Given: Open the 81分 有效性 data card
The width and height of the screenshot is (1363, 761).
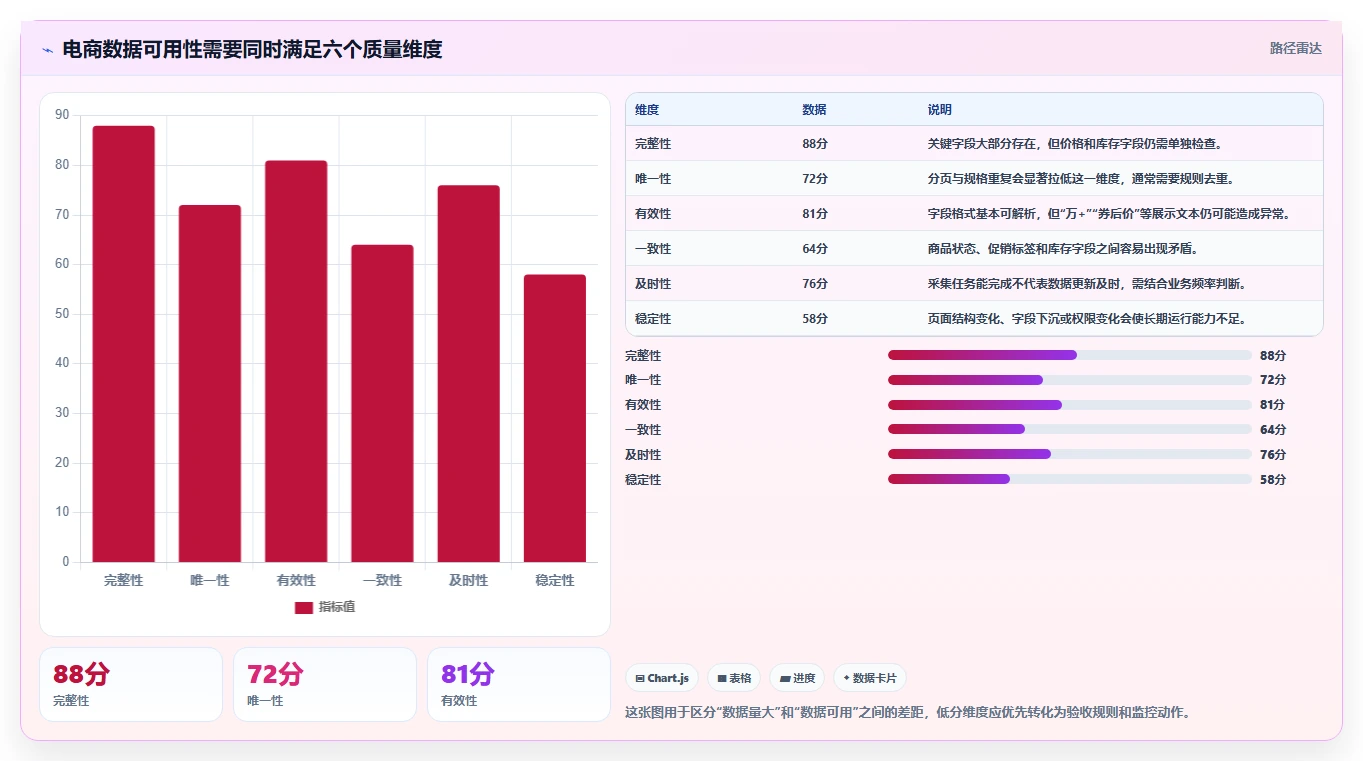Looking at the screenshot, I should (519, 684).
